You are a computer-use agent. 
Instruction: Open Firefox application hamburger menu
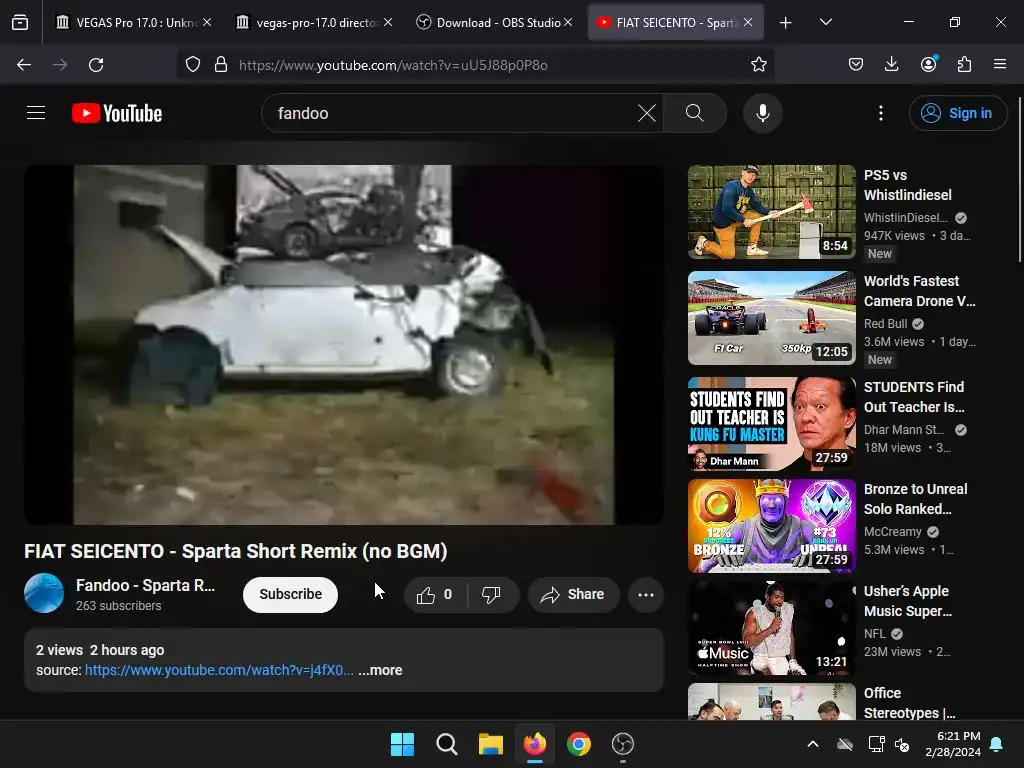point(1000,64)
